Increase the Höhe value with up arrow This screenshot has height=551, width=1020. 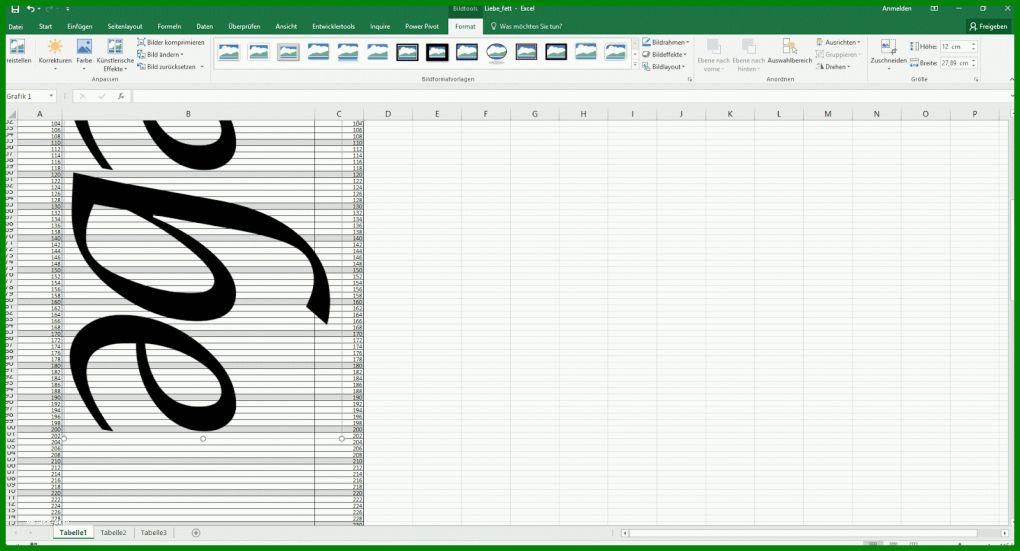point(974,44)
